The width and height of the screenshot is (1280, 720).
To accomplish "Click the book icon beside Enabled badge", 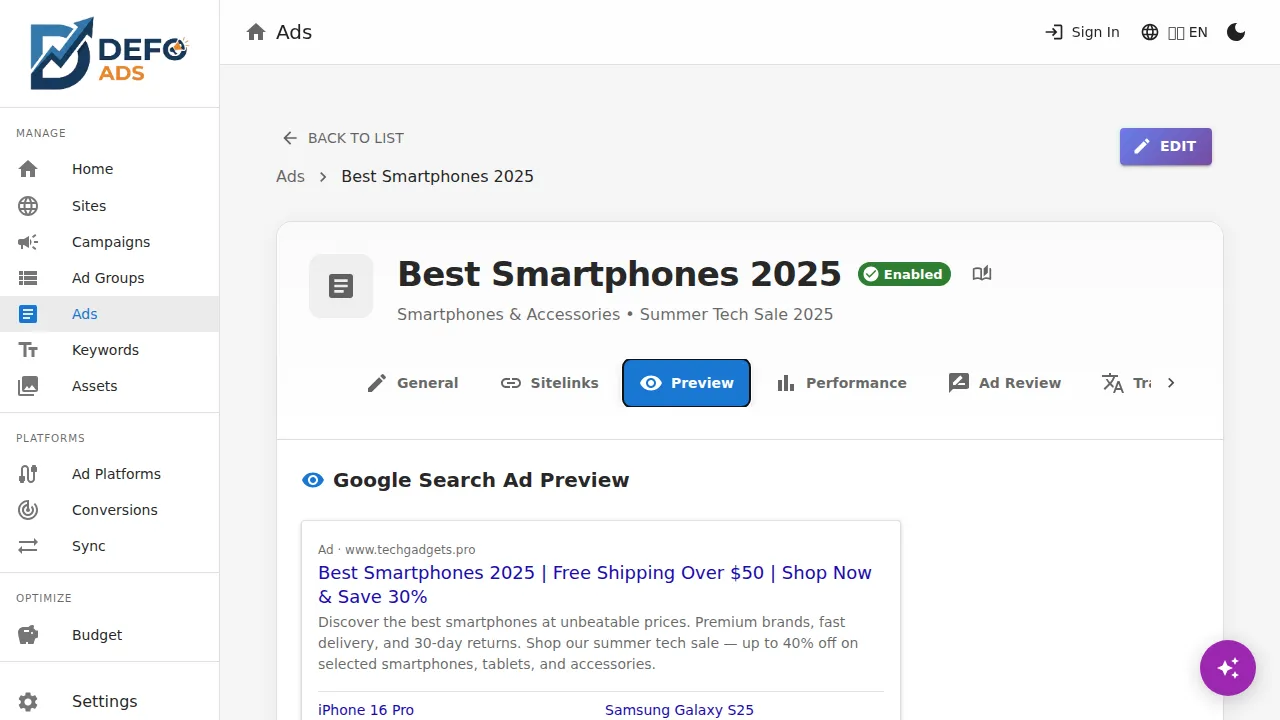I will point(982,273).
